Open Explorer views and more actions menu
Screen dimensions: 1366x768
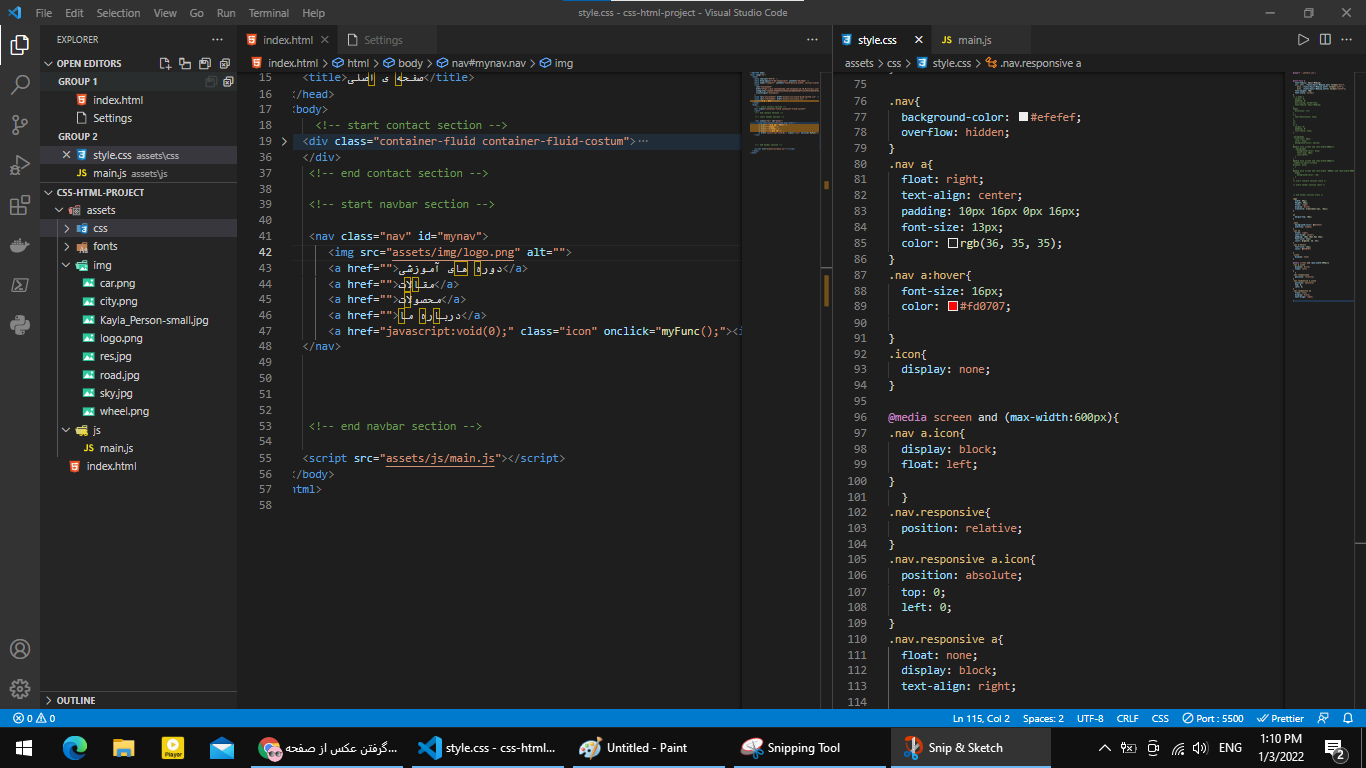(217, 39)
